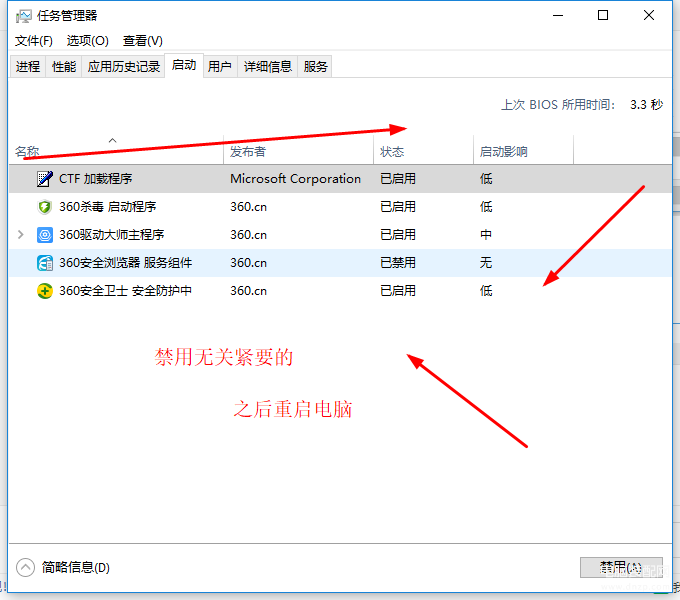
Task: Click 无 impact of 360安全浏览器
Action: pos(486,263)
